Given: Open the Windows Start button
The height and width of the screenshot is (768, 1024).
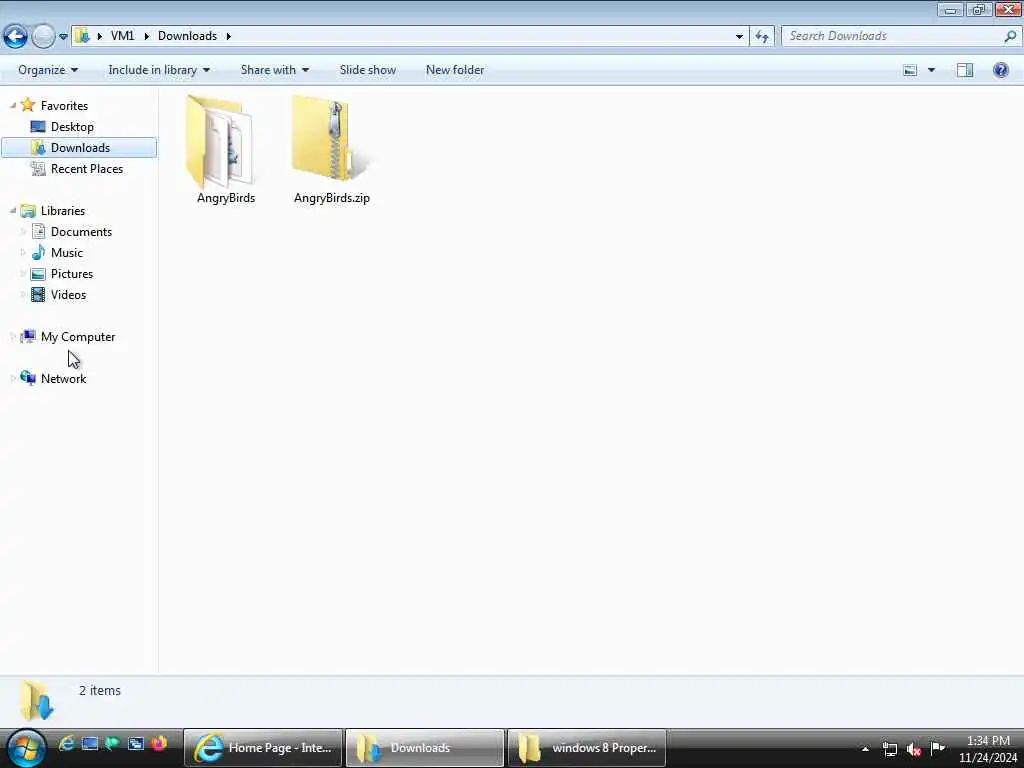Looking at the screenshot, I should coord(26,748).
